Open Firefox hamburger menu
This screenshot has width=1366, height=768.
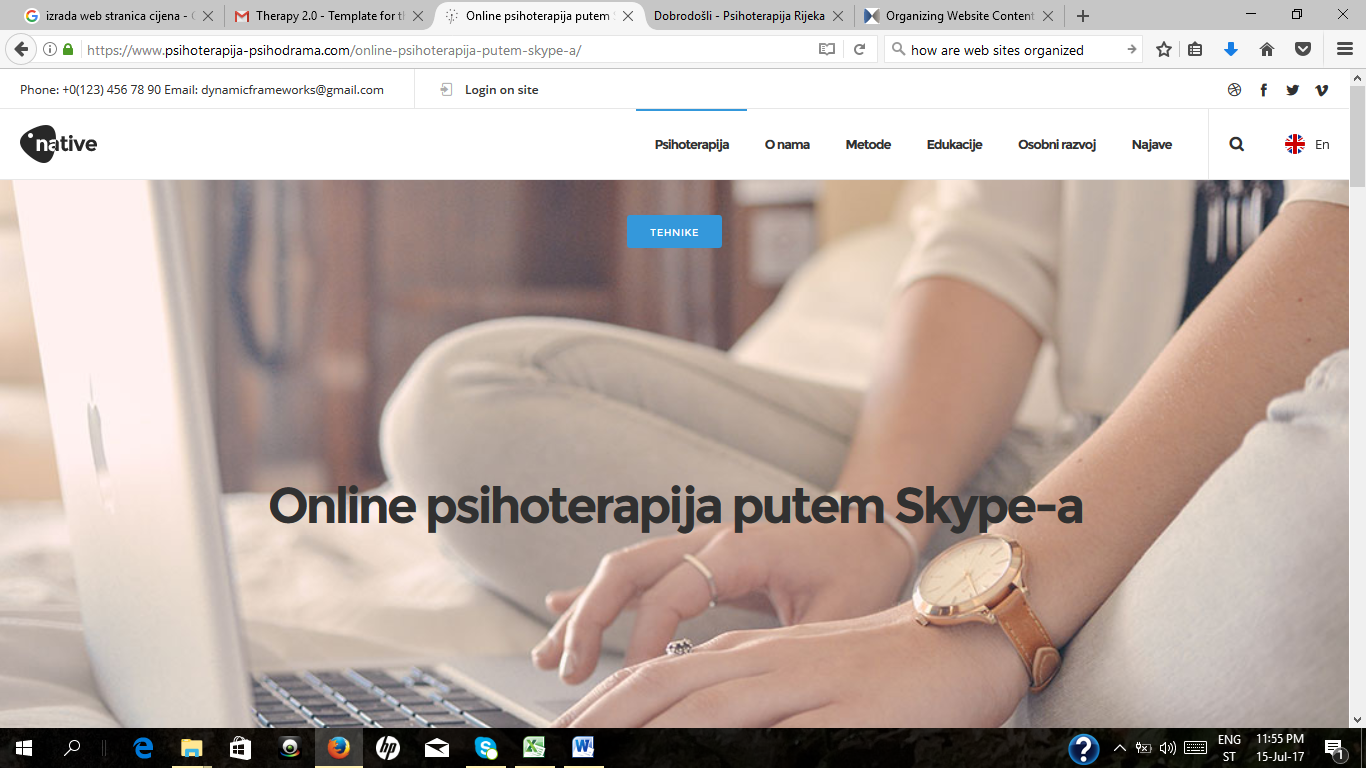(x=1345, y=49)
